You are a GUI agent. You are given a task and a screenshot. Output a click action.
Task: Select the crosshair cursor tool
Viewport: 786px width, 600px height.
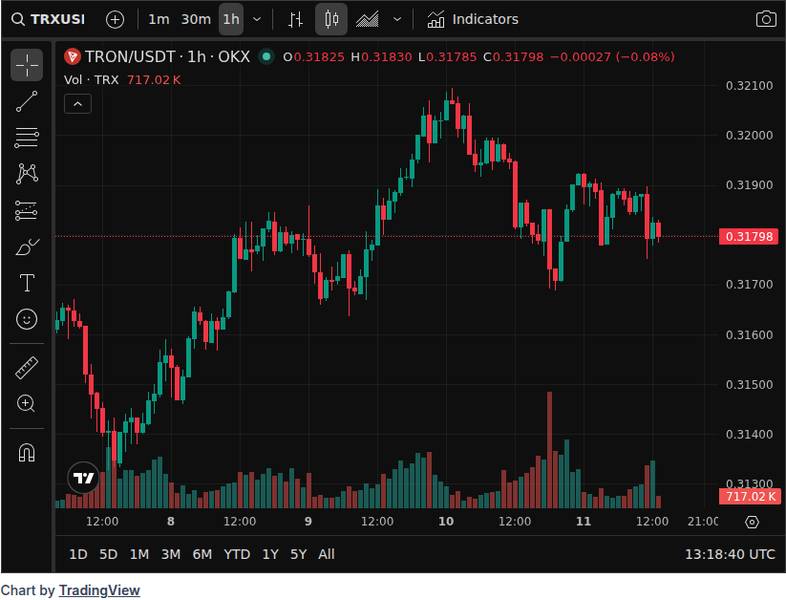point(27,65)
